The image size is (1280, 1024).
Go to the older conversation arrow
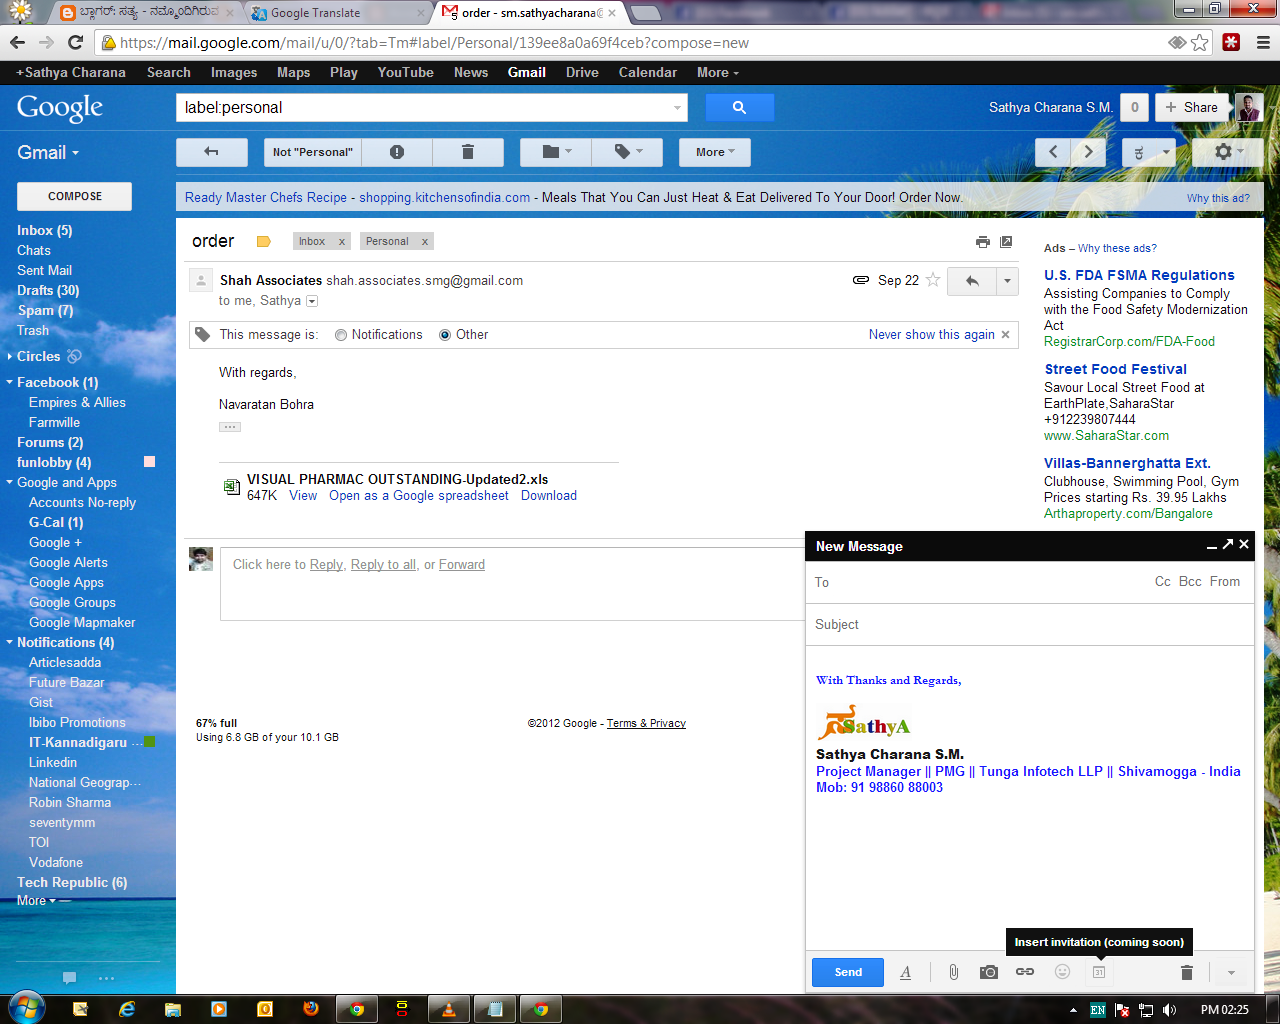pyautogui.click(x=1088, y=152)
